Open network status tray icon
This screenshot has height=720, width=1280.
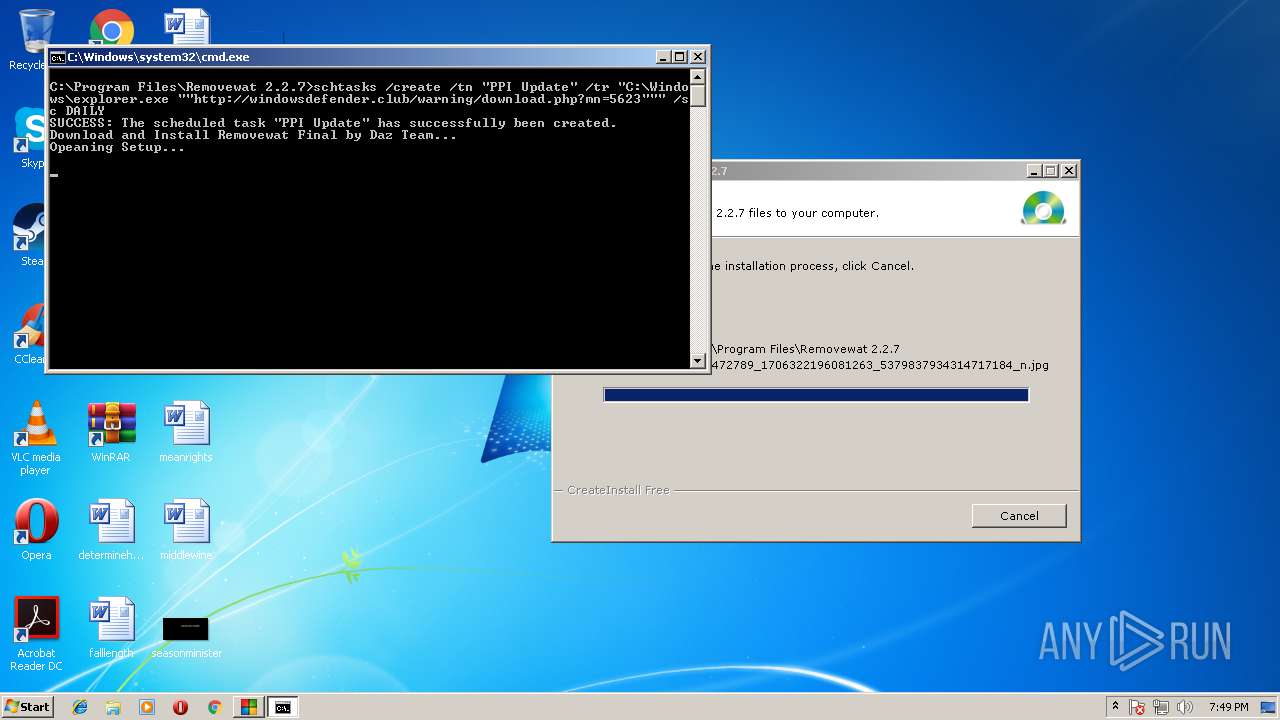[x=1162, y=708]
